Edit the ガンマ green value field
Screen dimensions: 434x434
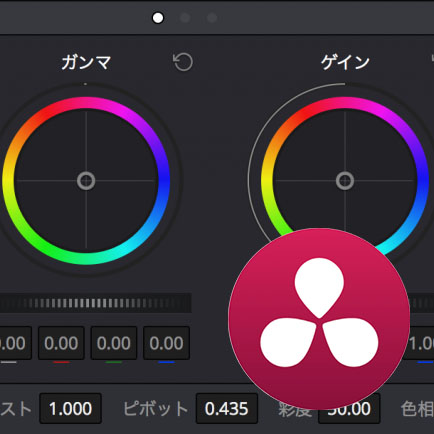[114, 343]
